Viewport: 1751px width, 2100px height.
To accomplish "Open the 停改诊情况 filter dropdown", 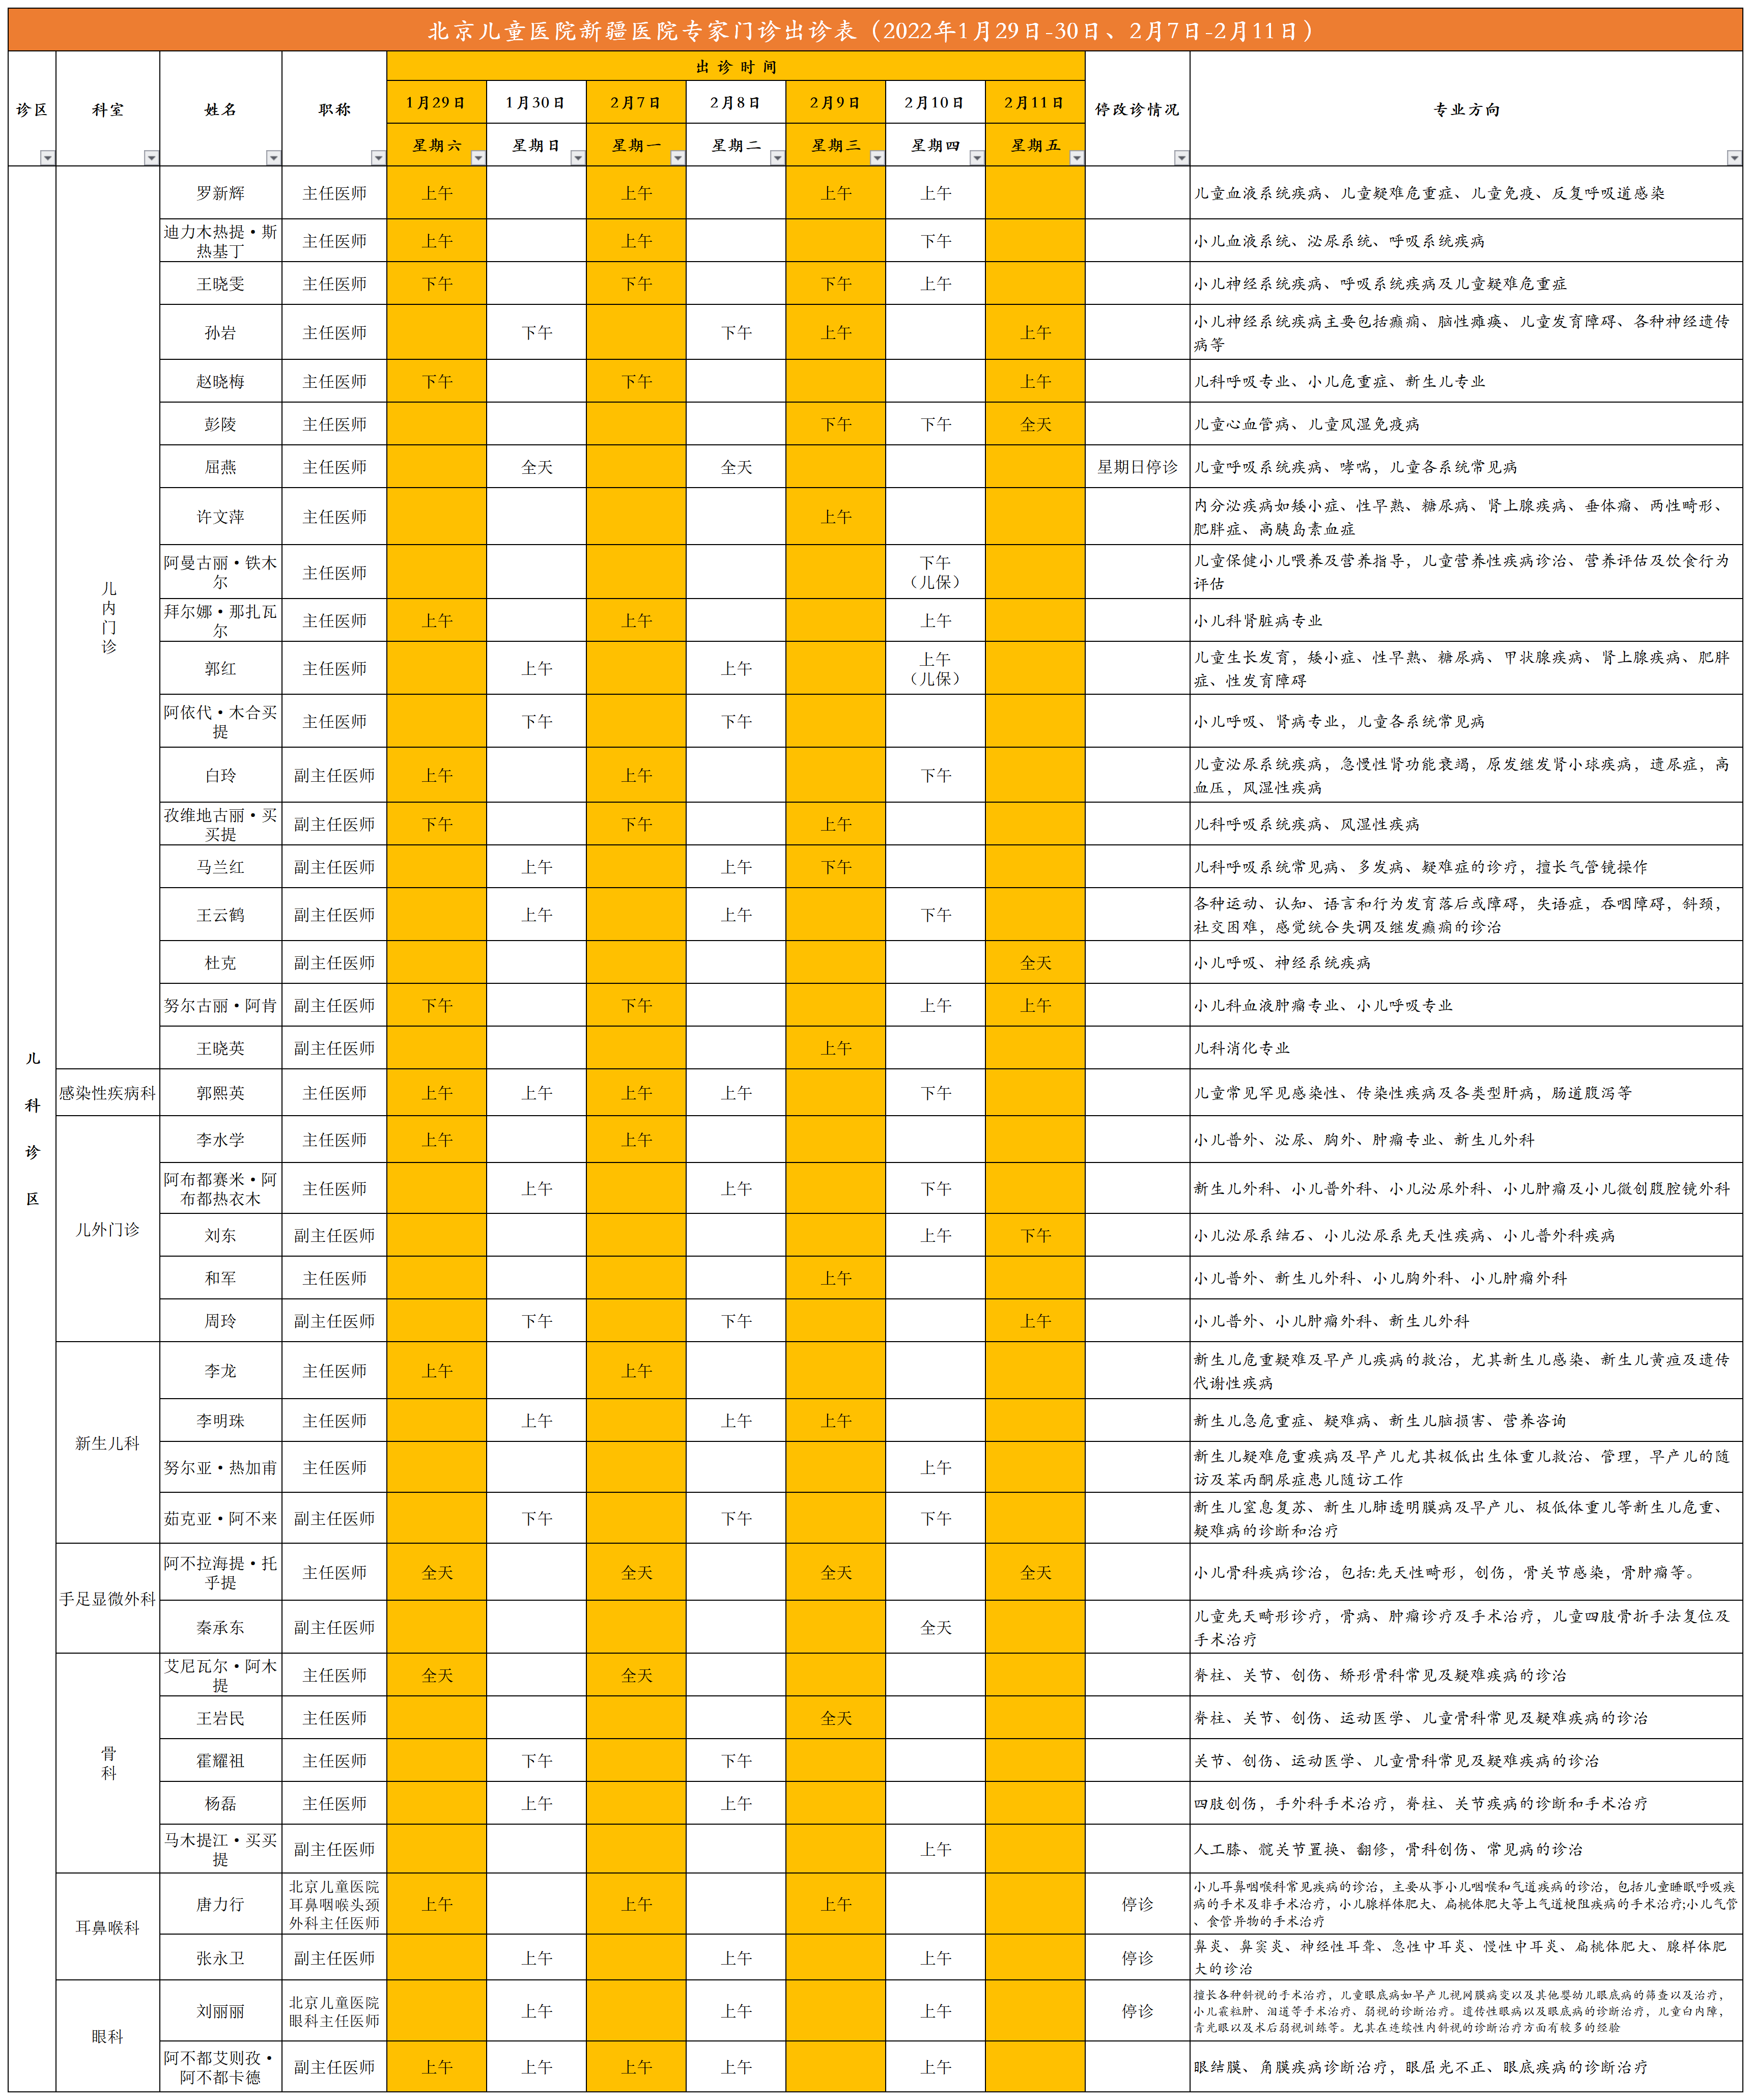I will click(1181, 158).
